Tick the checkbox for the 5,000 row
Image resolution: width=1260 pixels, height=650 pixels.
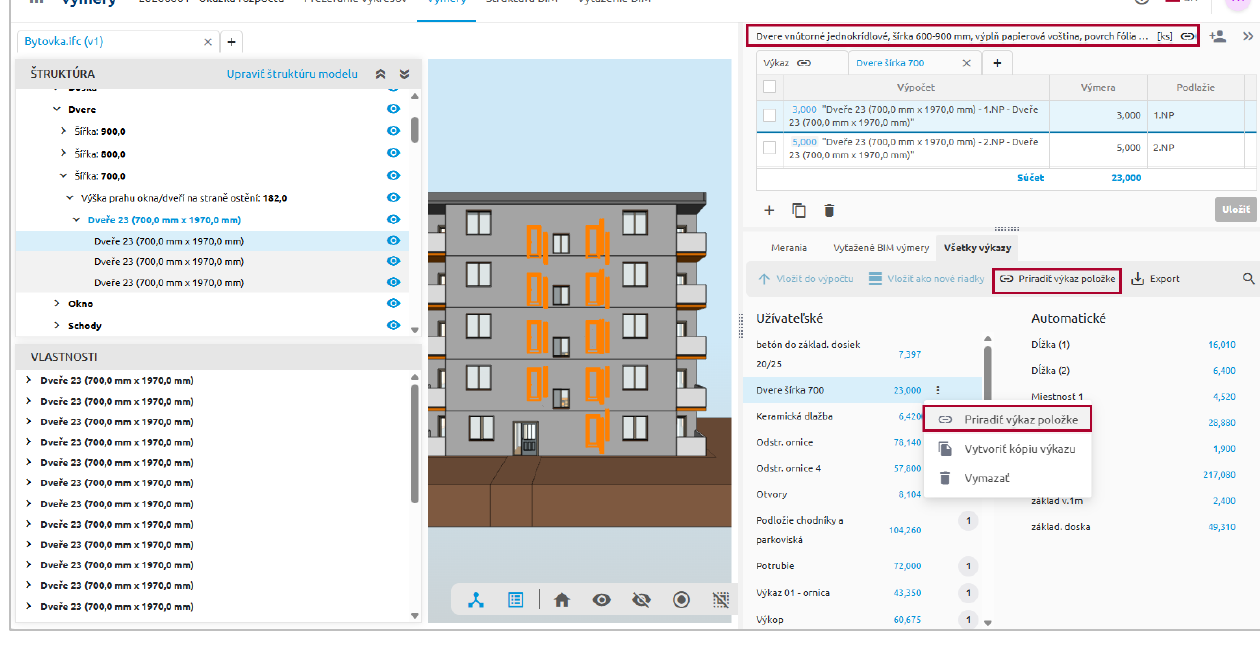coord(769,147)
